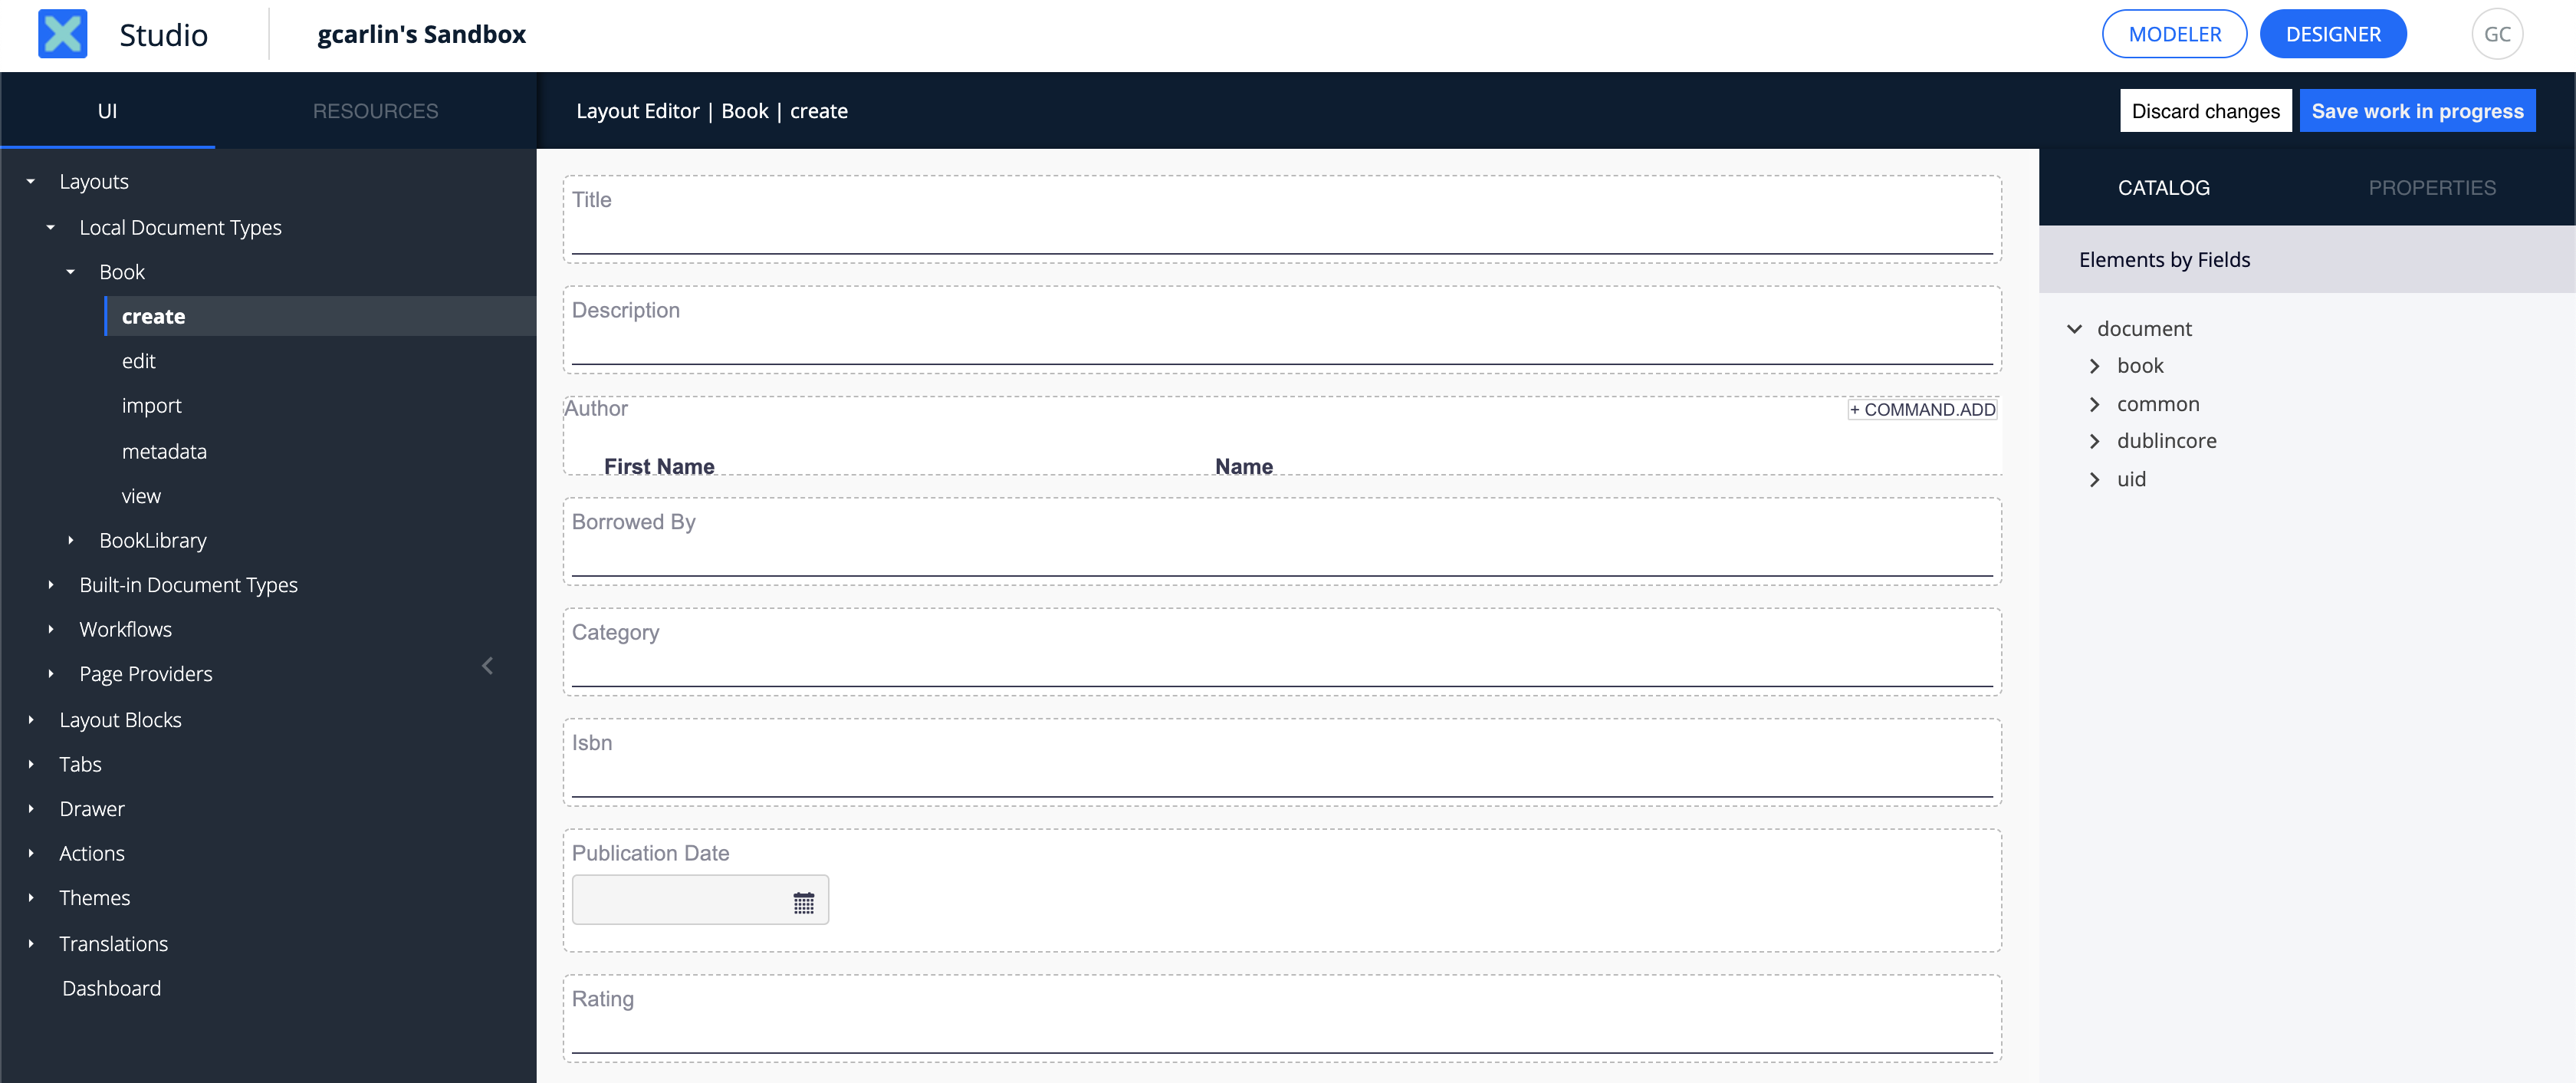Click the Nuxeo Studio logo icon
The height and width of the screenshot is (1083, 2576).
pyautogui.click(x=61, y=33)
